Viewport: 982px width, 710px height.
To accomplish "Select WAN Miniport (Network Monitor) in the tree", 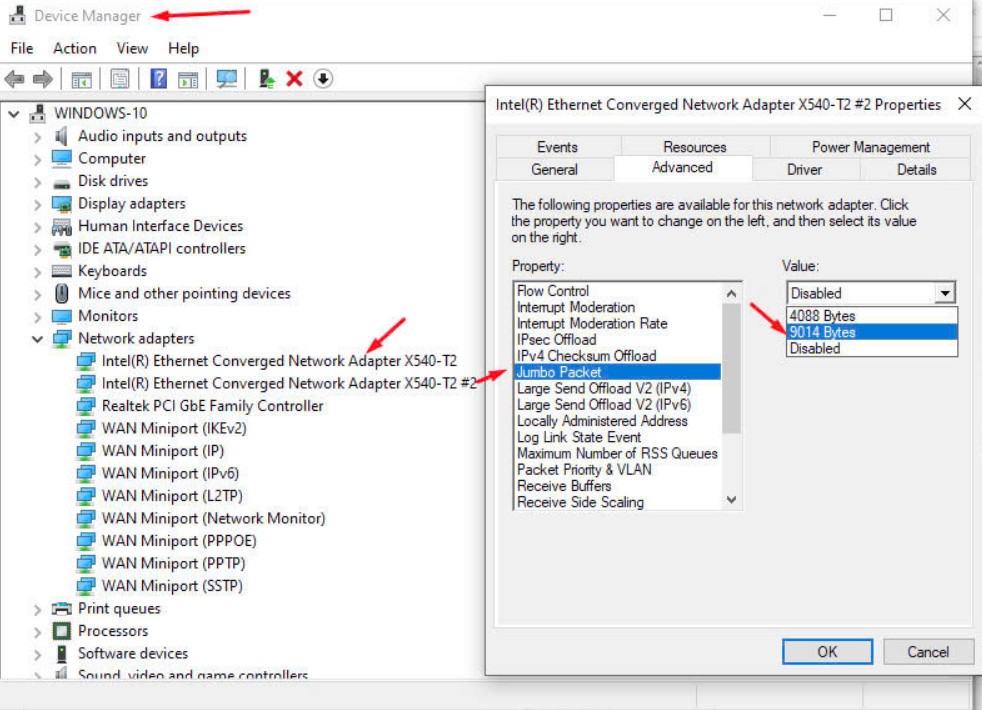I will (214, 518).
